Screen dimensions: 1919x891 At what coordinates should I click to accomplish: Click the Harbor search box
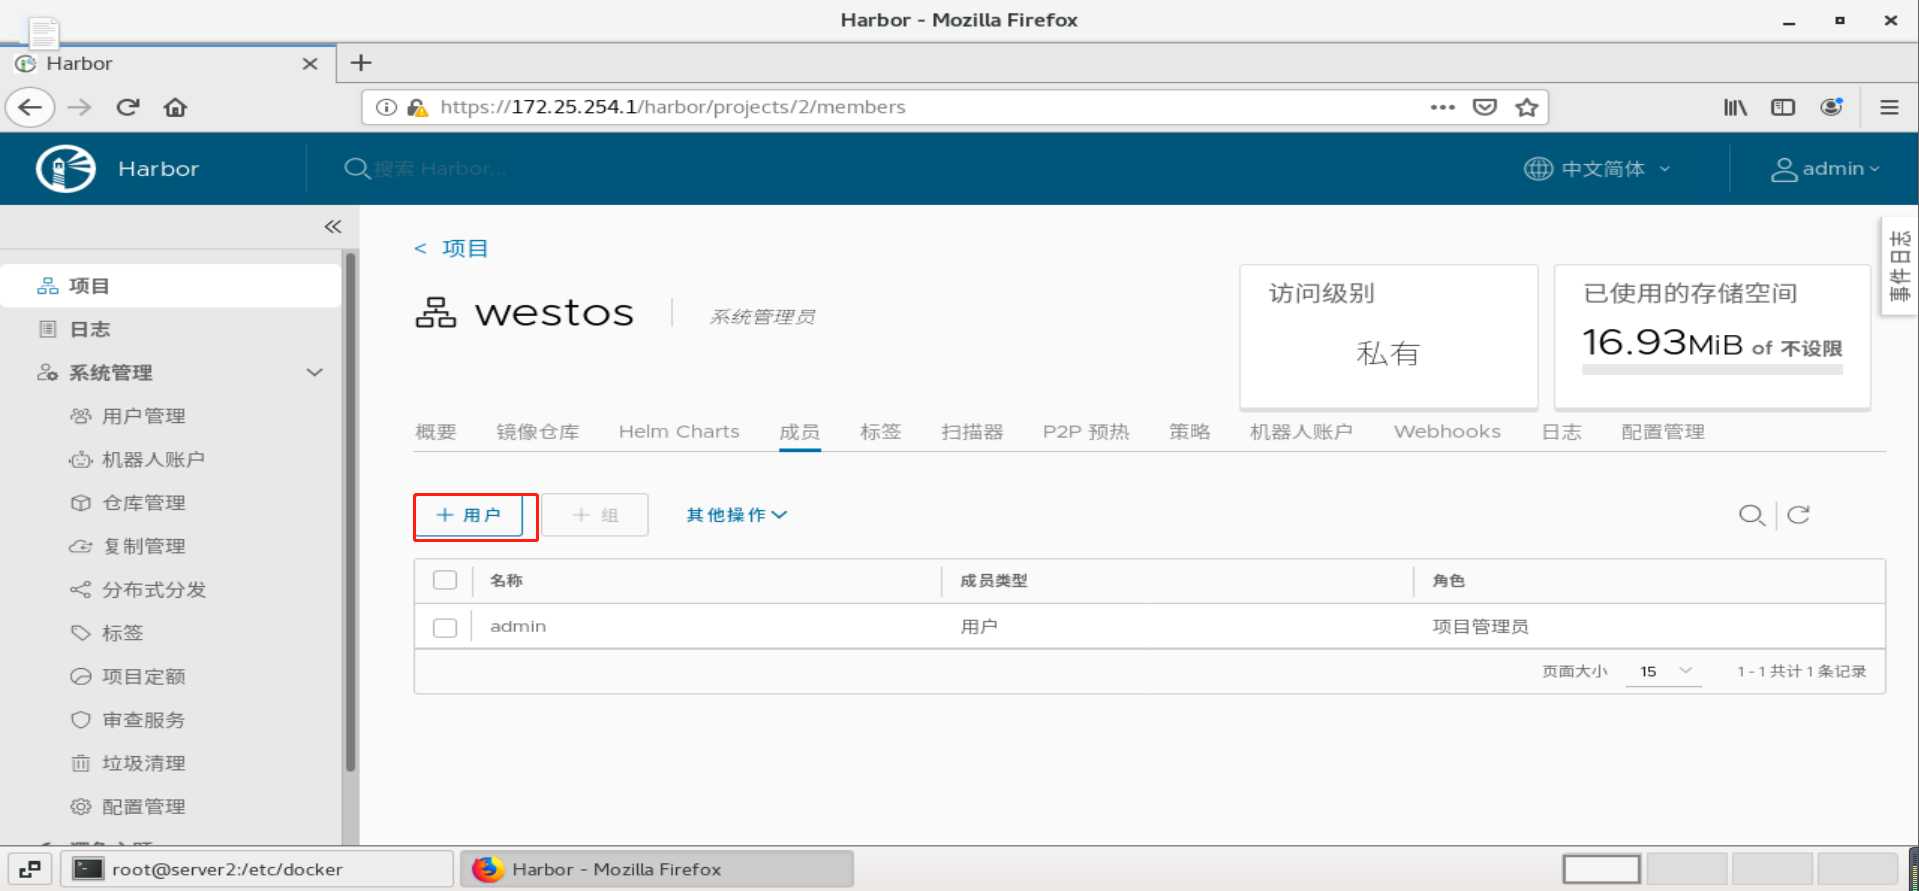pyautogui.click(x=440, y=169)
